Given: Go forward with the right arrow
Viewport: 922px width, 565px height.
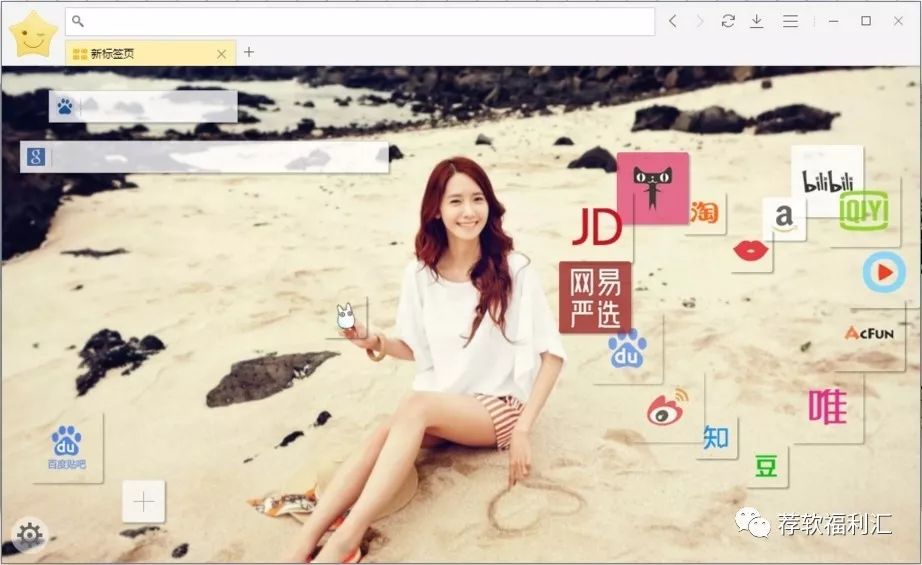Looking at the screenshot, I should (x=700, y=21).
